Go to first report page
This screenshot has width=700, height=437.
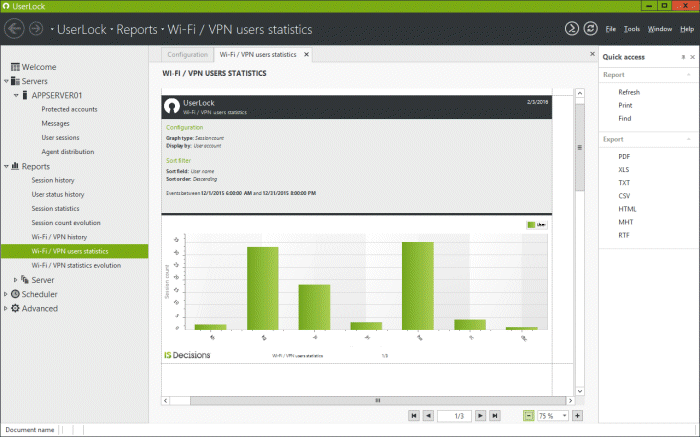414,416
